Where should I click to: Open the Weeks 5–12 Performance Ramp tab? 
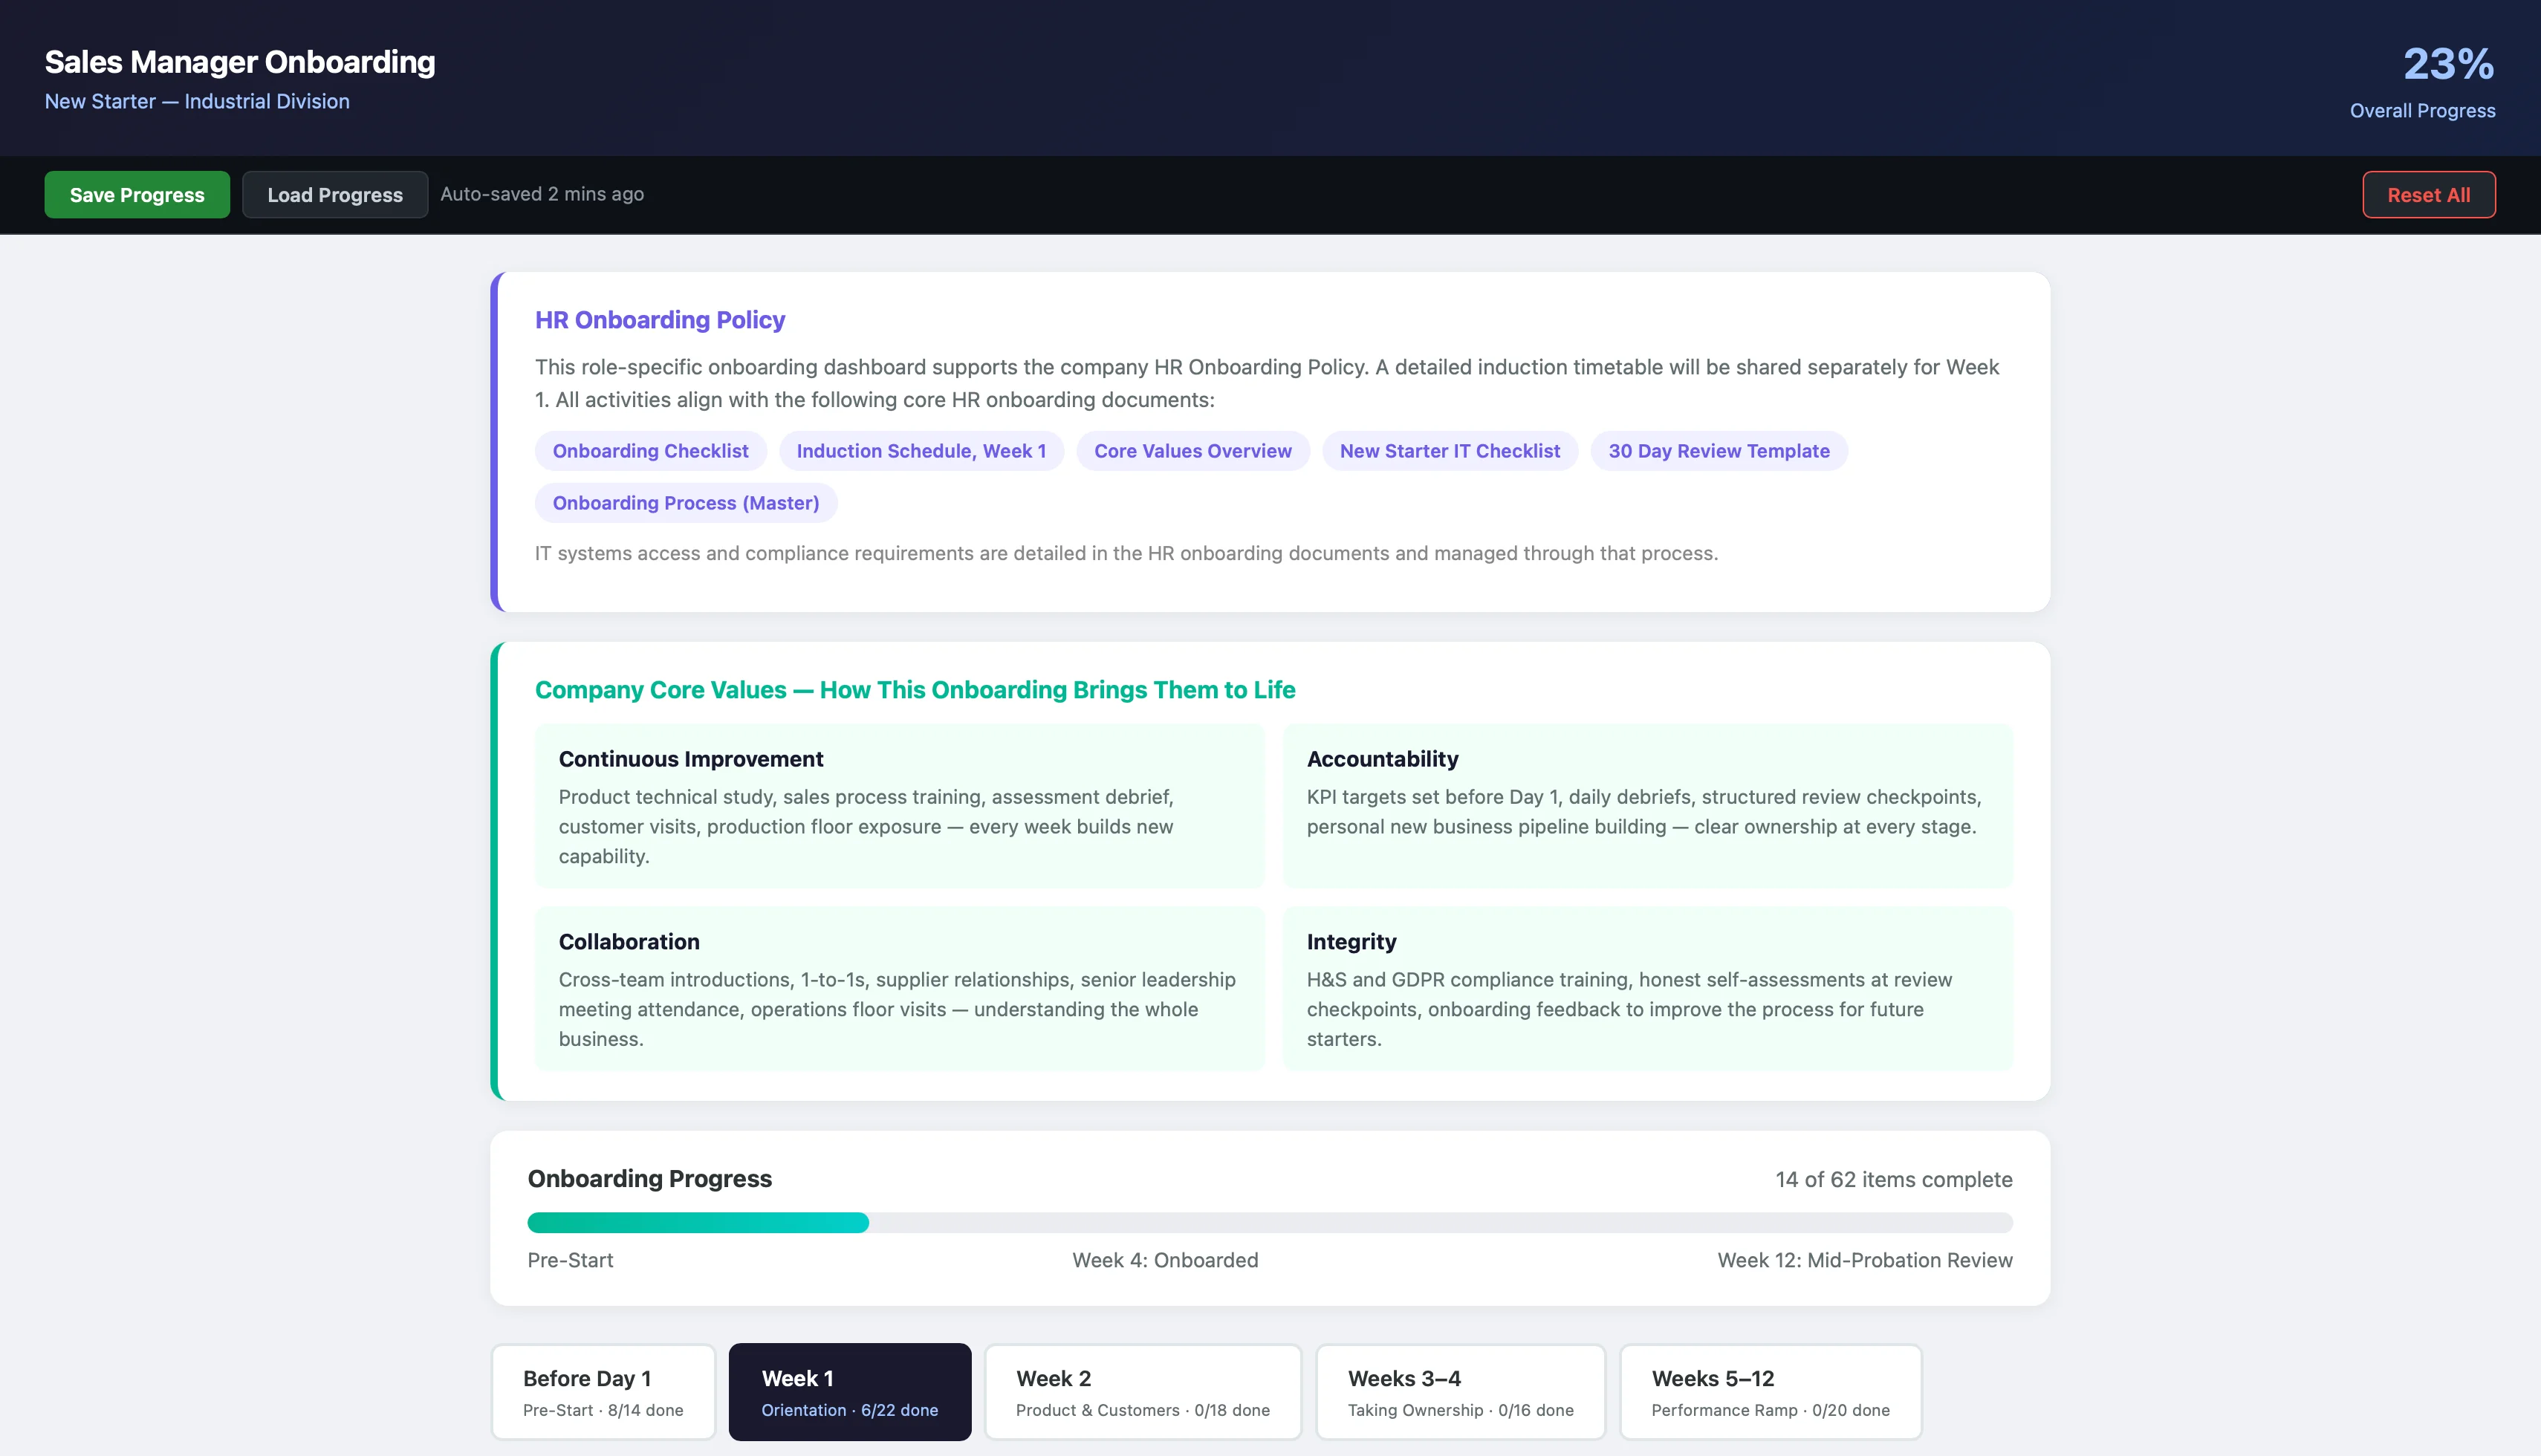[1770, 1391]
